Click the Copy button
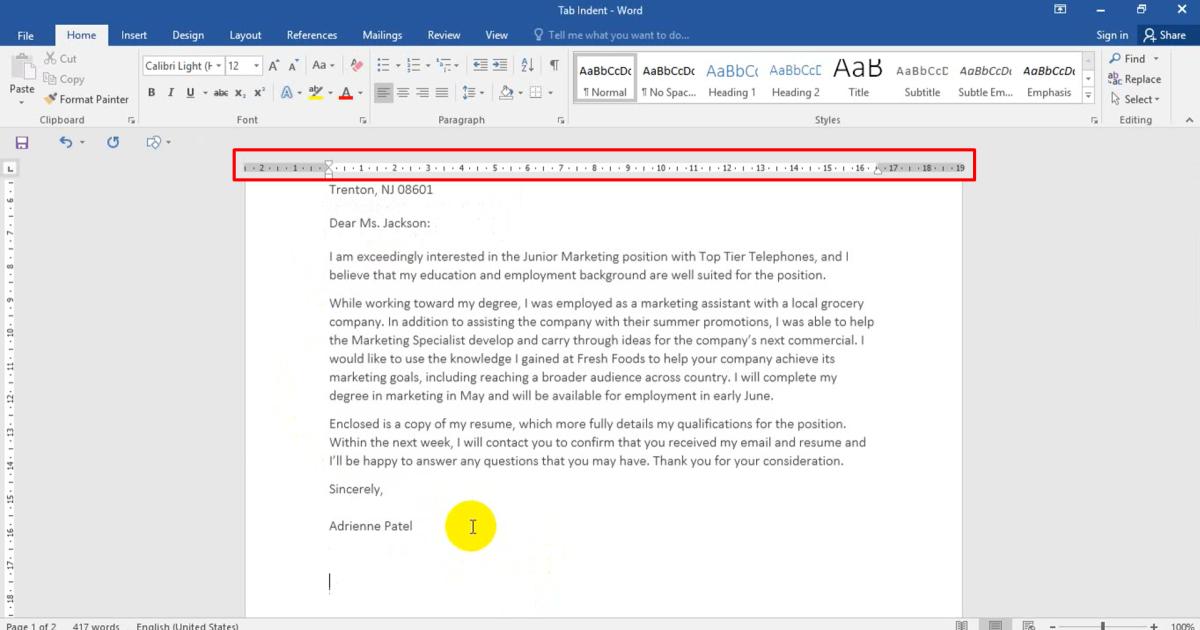Image resolution: width=1200 pixels, height=630 pixels. (x=64, y=79)
